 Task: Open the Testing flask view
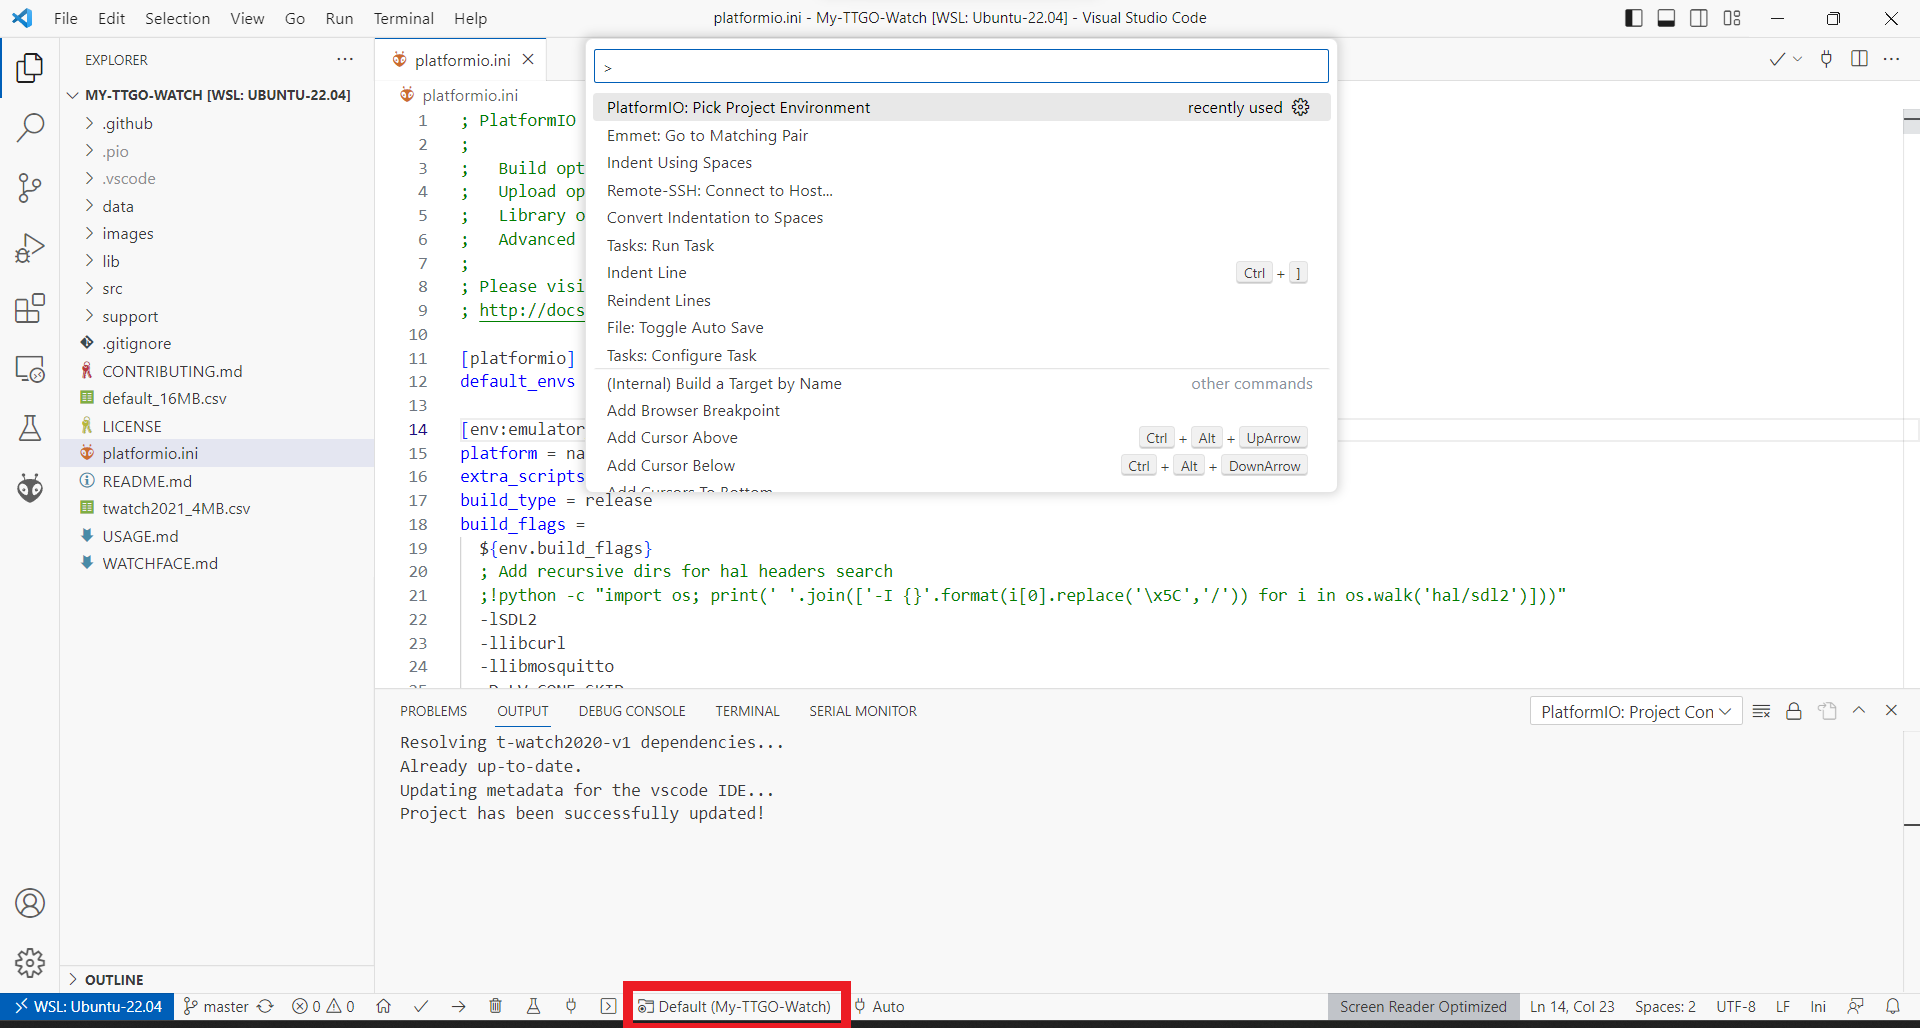30,428
